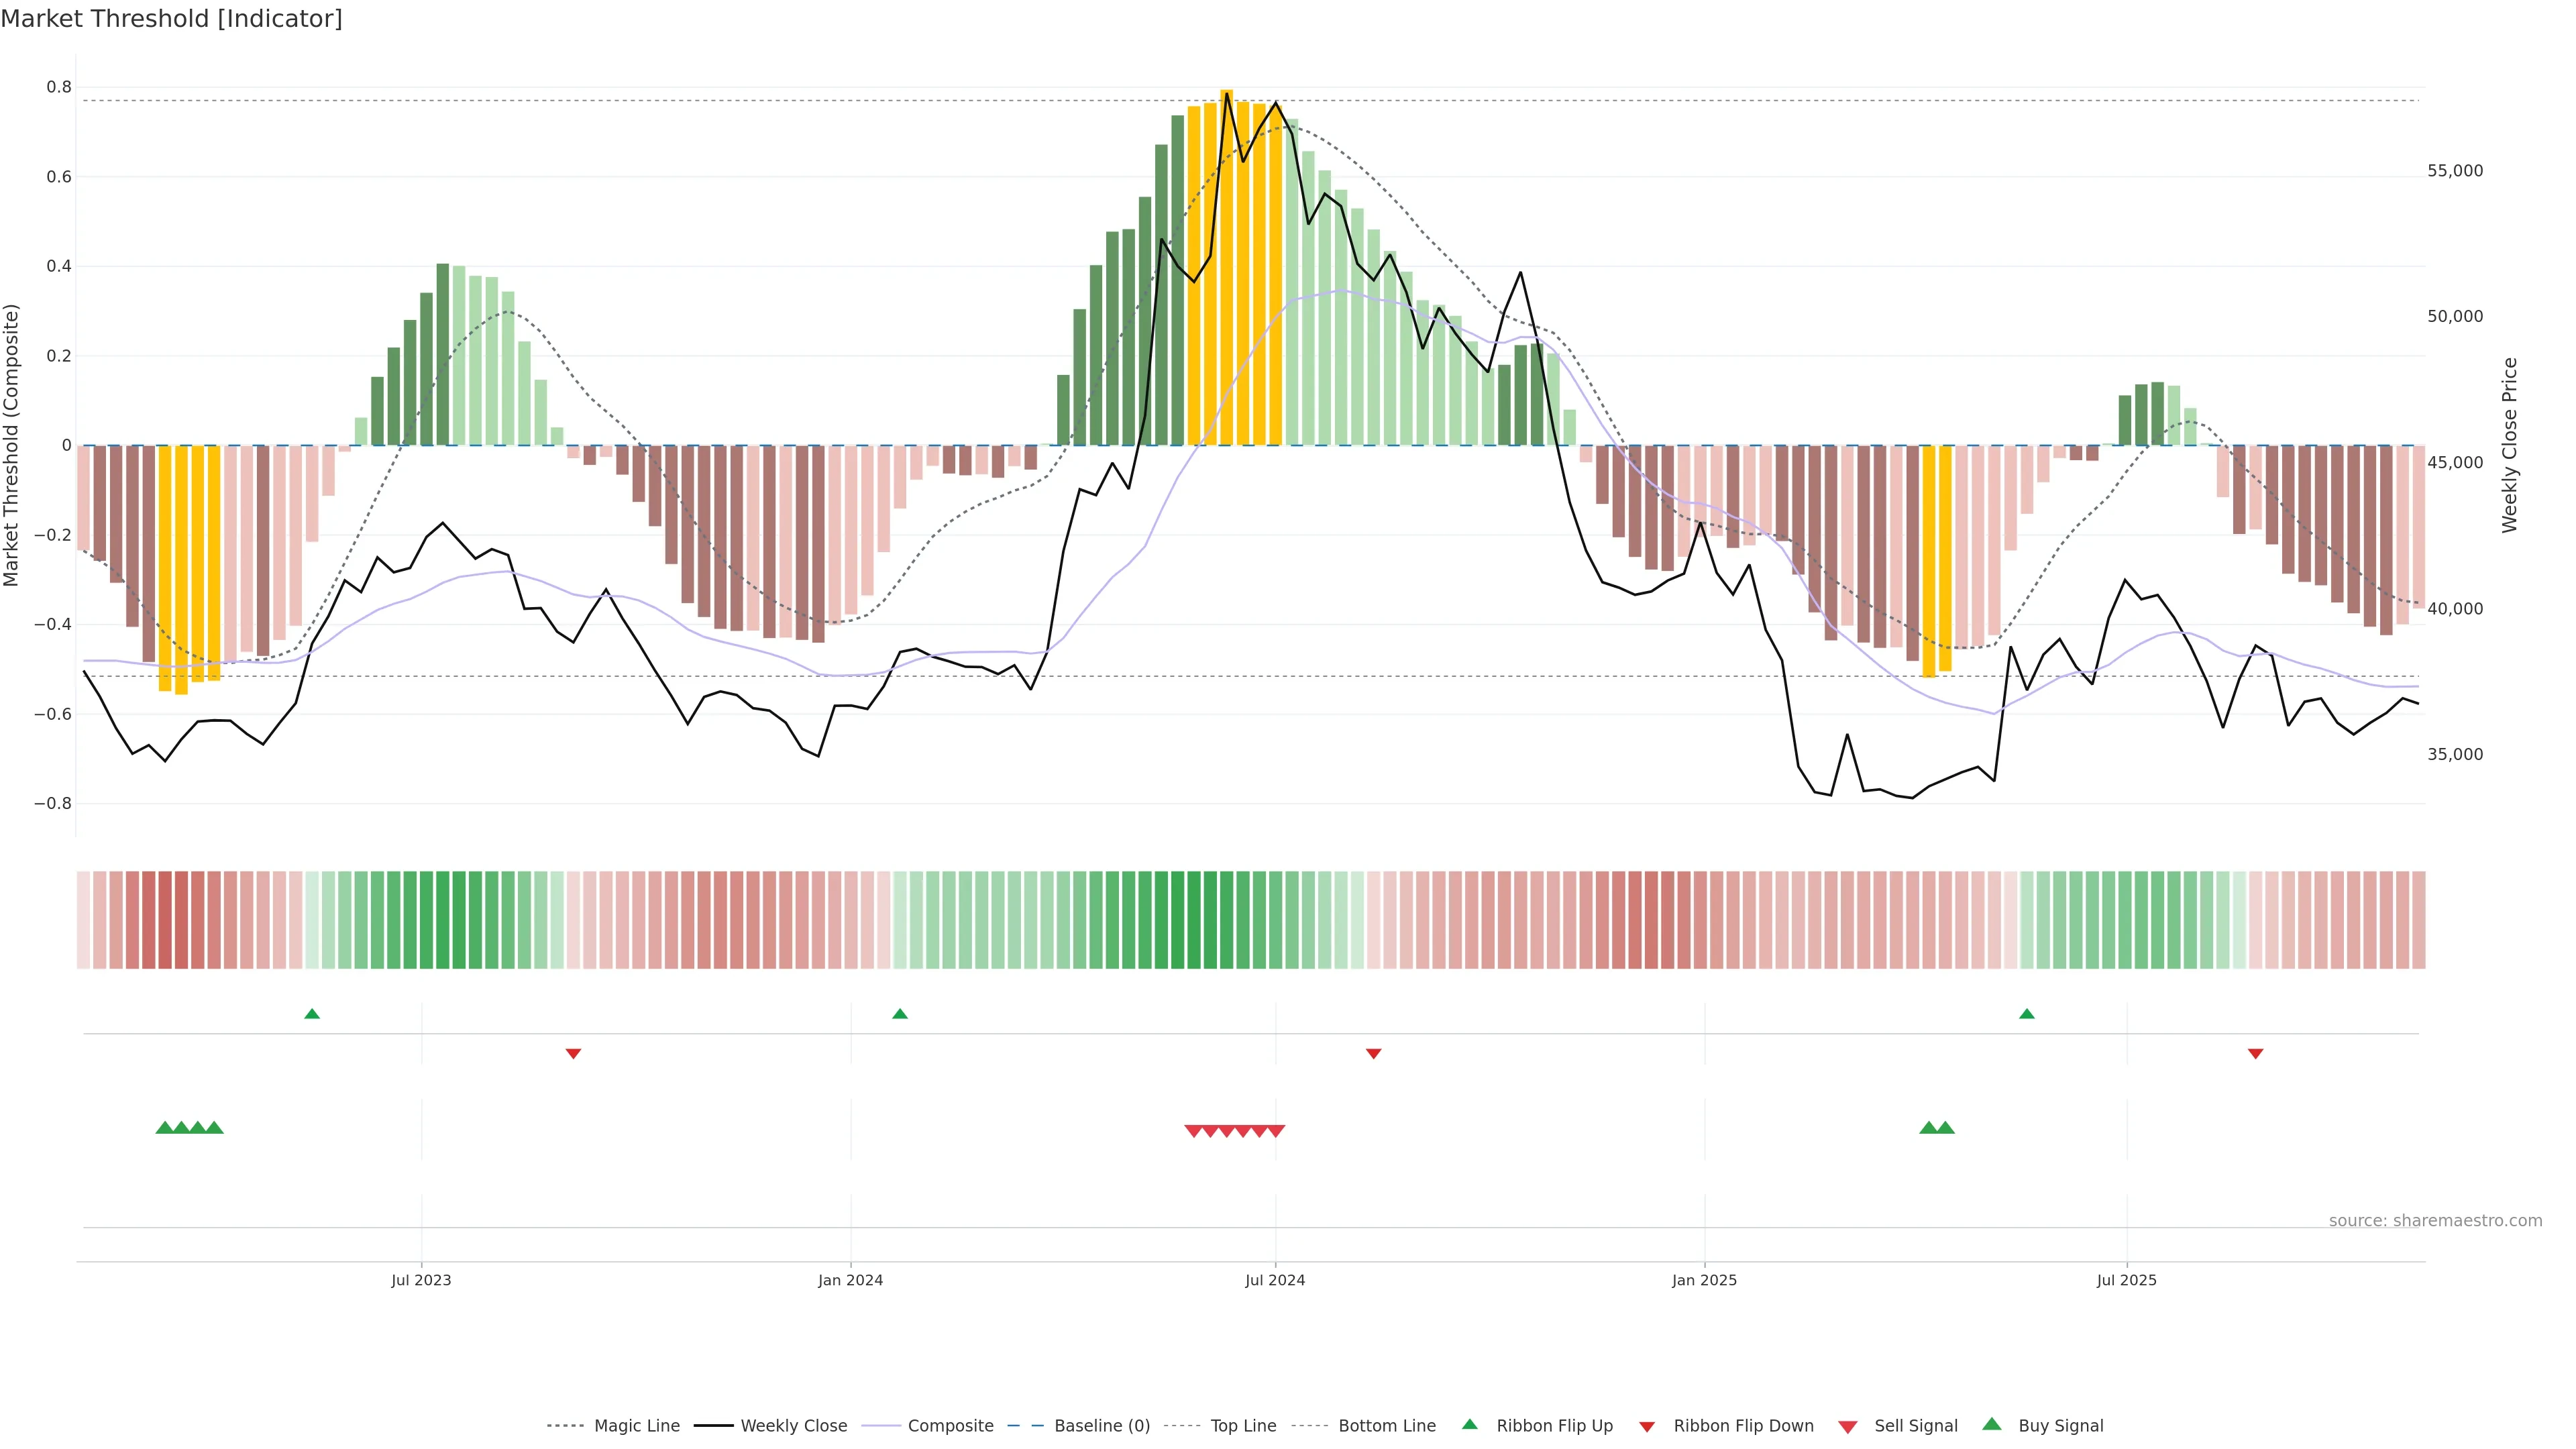
Task: Hide the Bottom Line series via legend
Action: coord(1386,1426)
